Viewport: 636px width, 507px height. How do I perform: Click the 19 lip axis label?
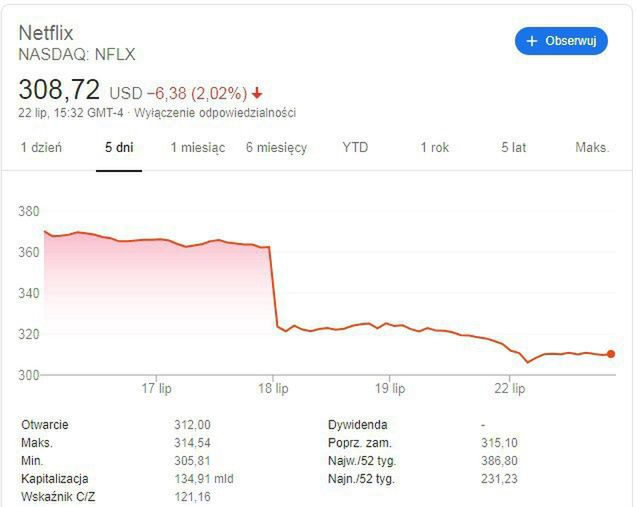point(390,388)
